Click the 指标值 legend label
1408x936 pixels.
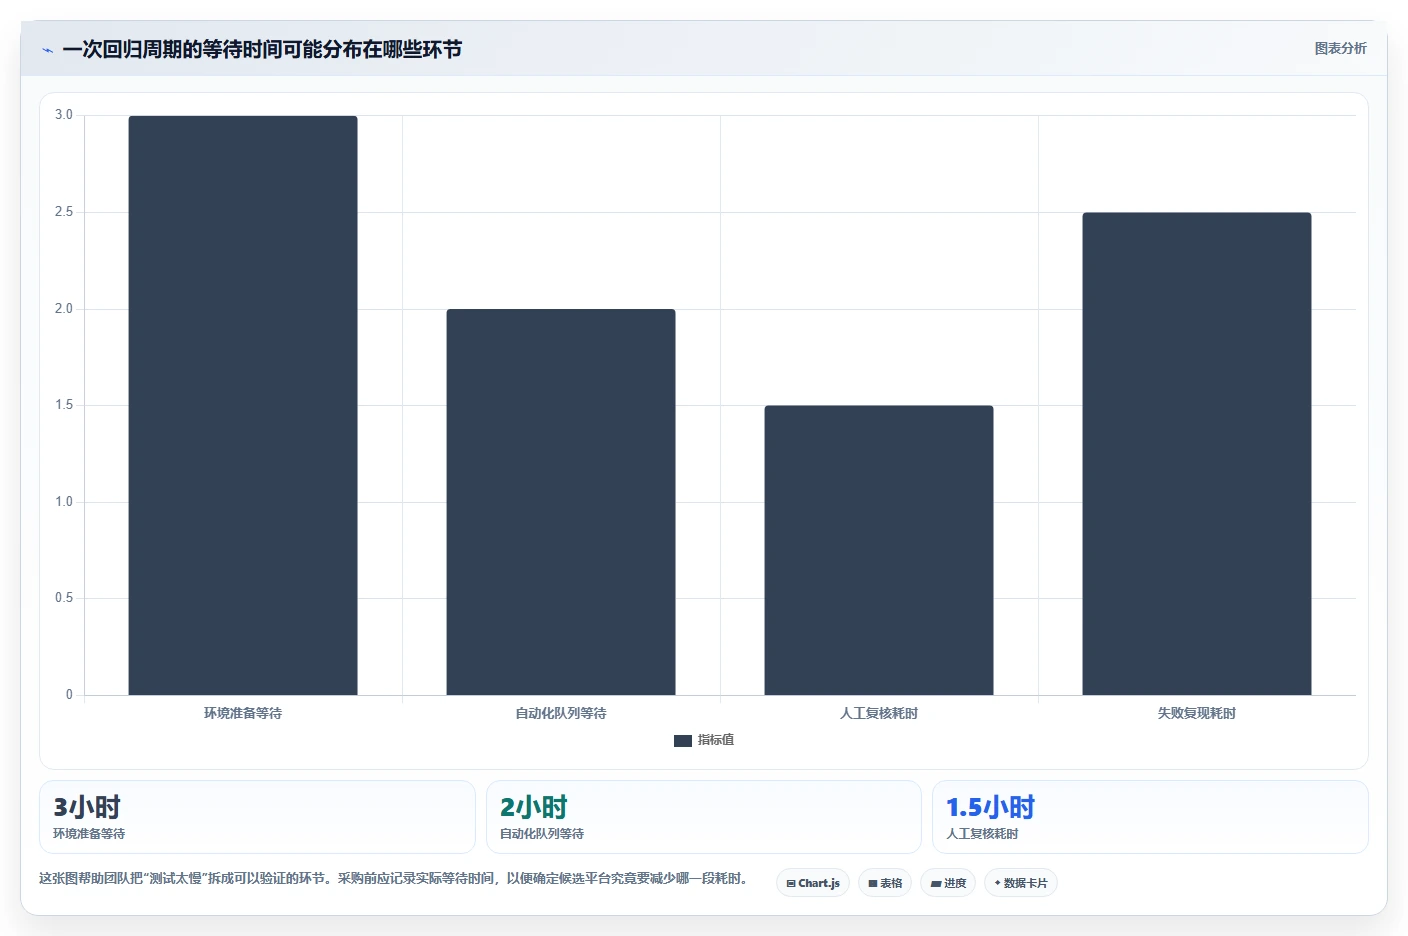tap(716, 740)
